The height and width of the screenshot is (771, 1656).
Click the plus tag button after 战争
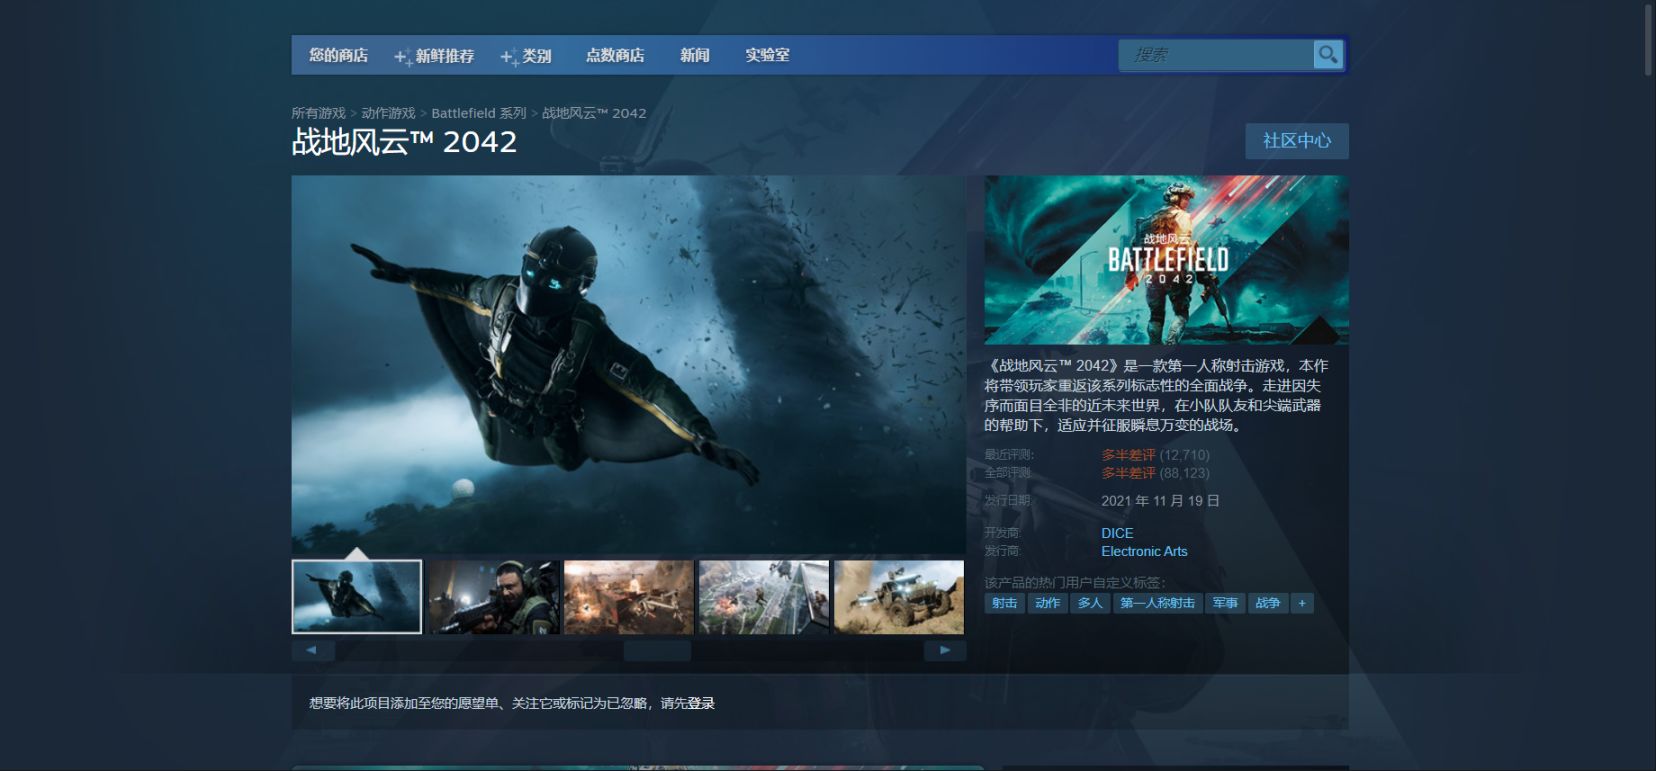(1301, 603)
